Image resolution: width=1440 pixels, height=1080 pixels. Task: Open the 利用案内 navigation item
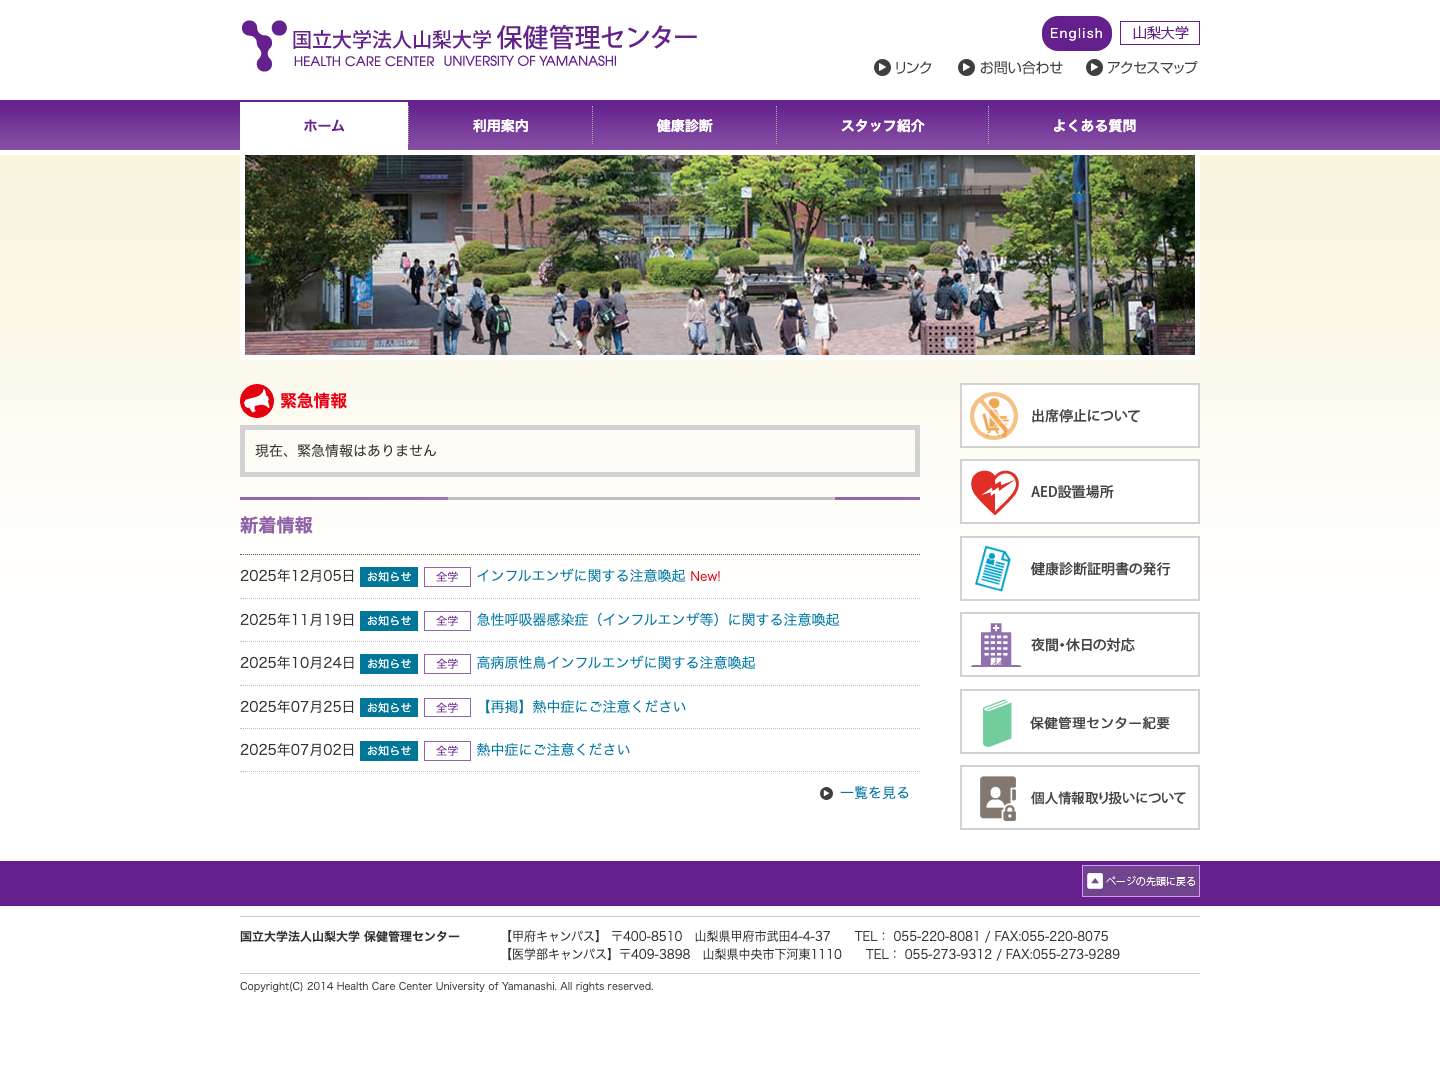(500, 125)
